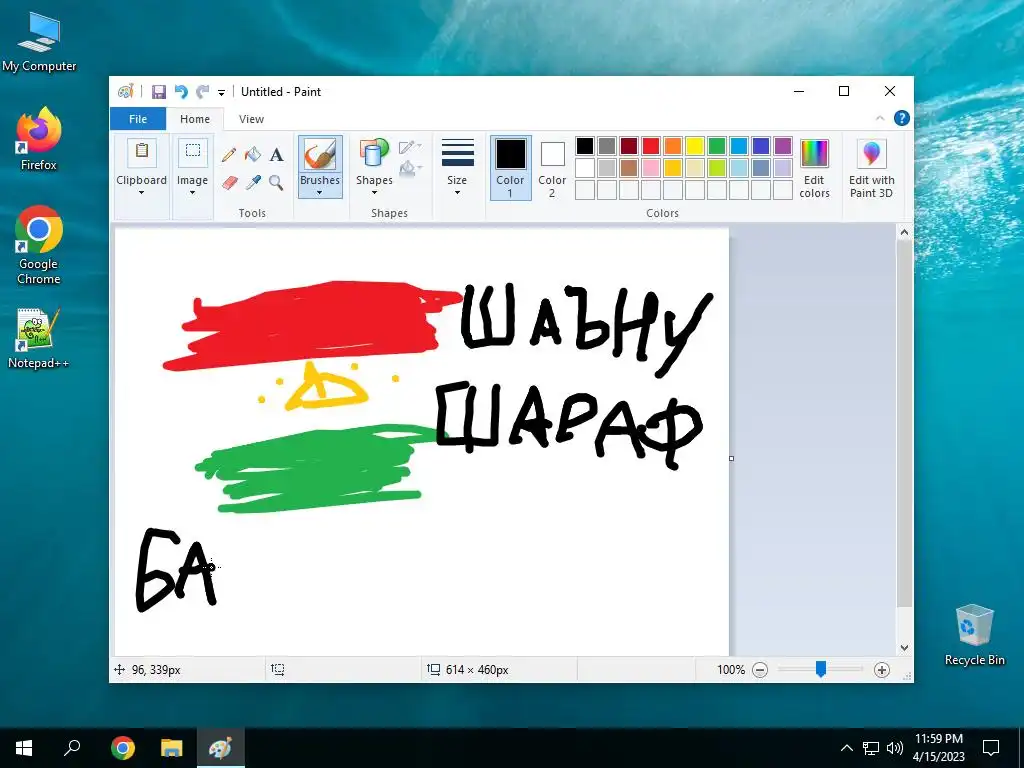Switch to the View ribbon tab
The image size is (1024, 768).
251,119
